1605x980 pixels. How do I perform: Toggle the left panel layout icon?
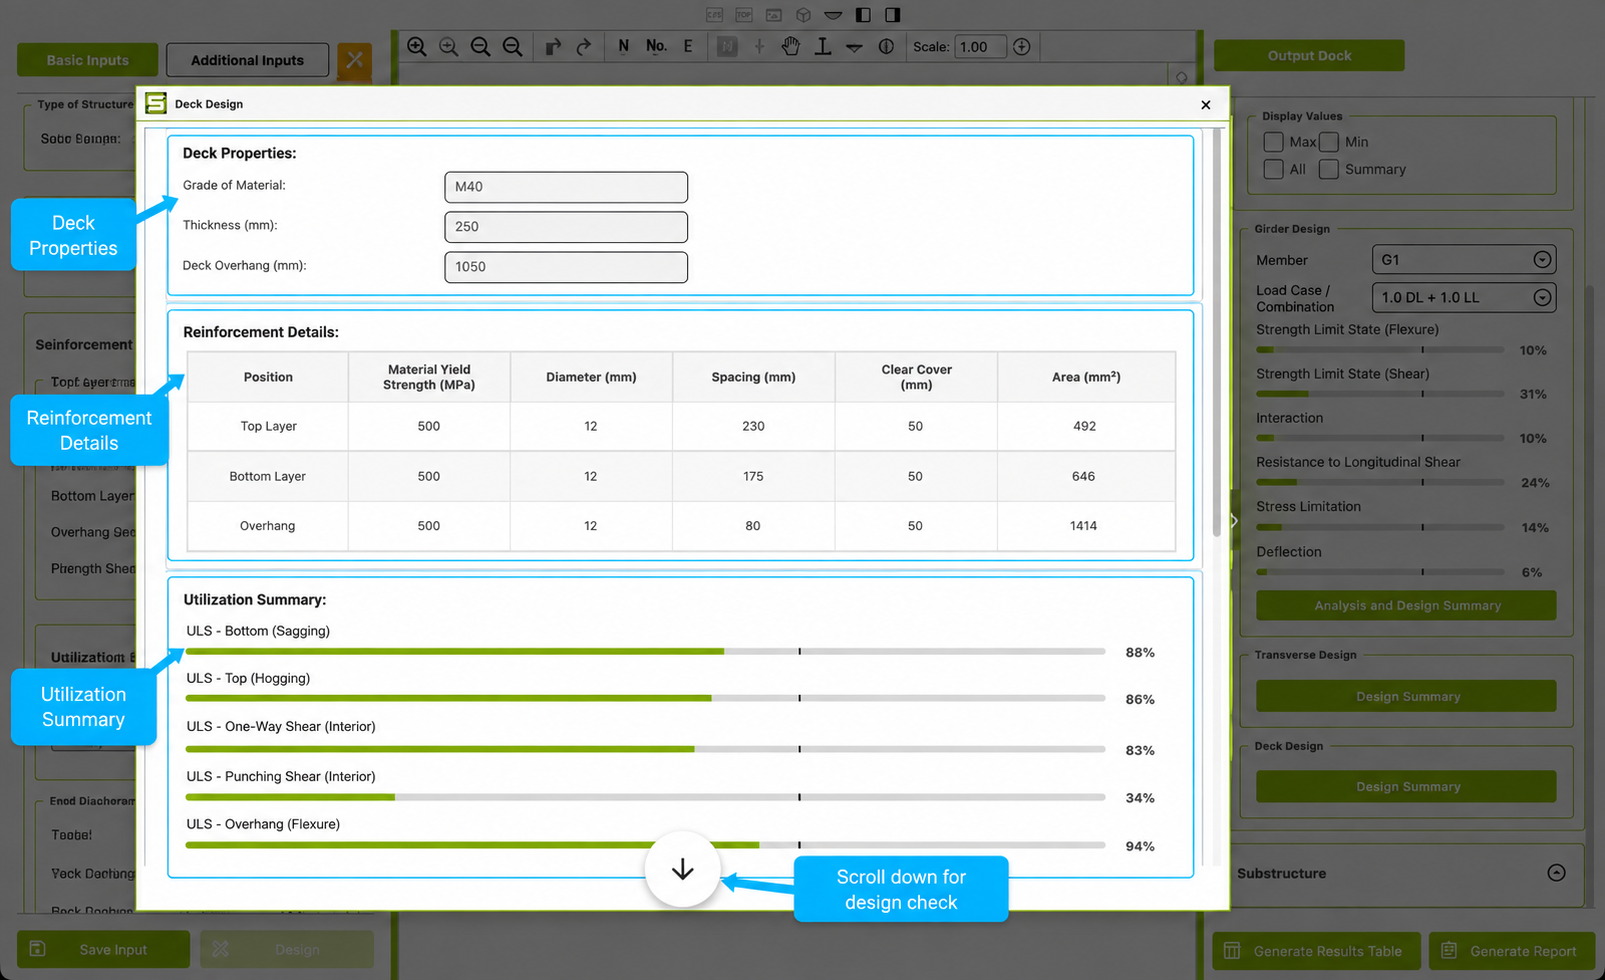click(x=863, y=15)
